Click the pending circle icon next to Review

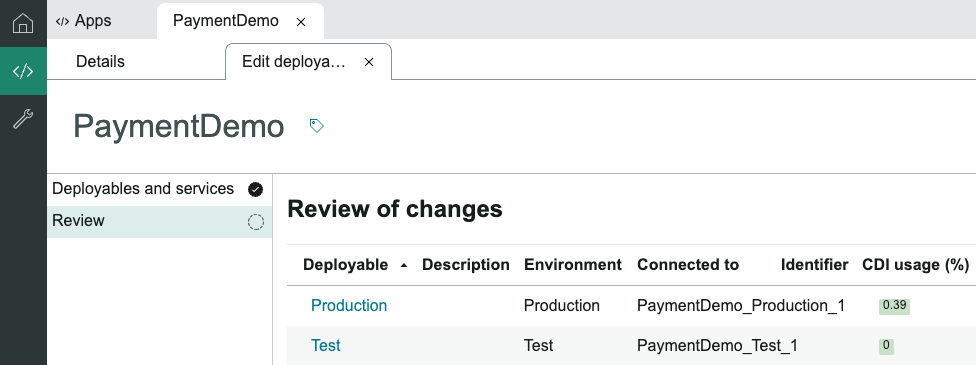(x=256, y=222)
